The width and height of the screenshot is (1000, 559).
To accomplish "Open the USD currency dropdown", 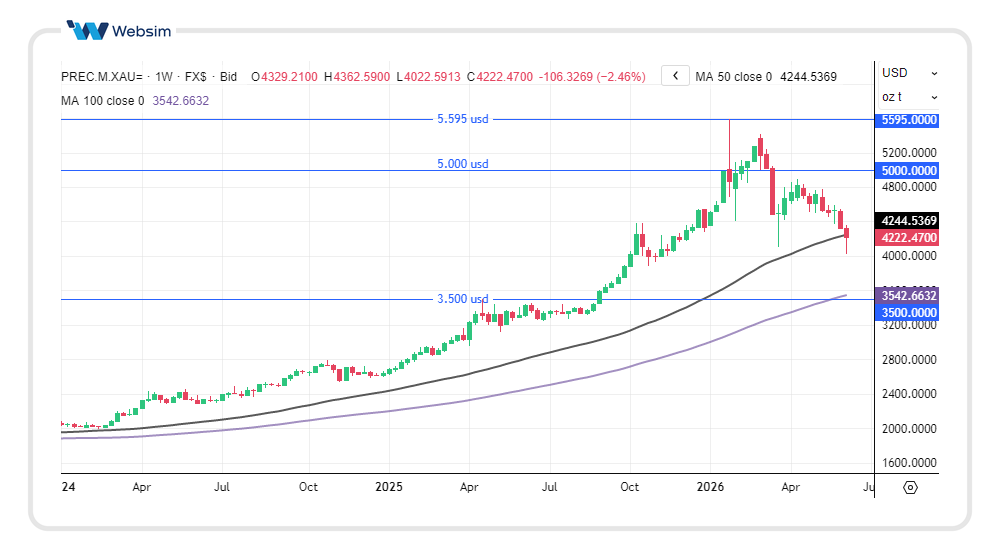I will point(909,73).
